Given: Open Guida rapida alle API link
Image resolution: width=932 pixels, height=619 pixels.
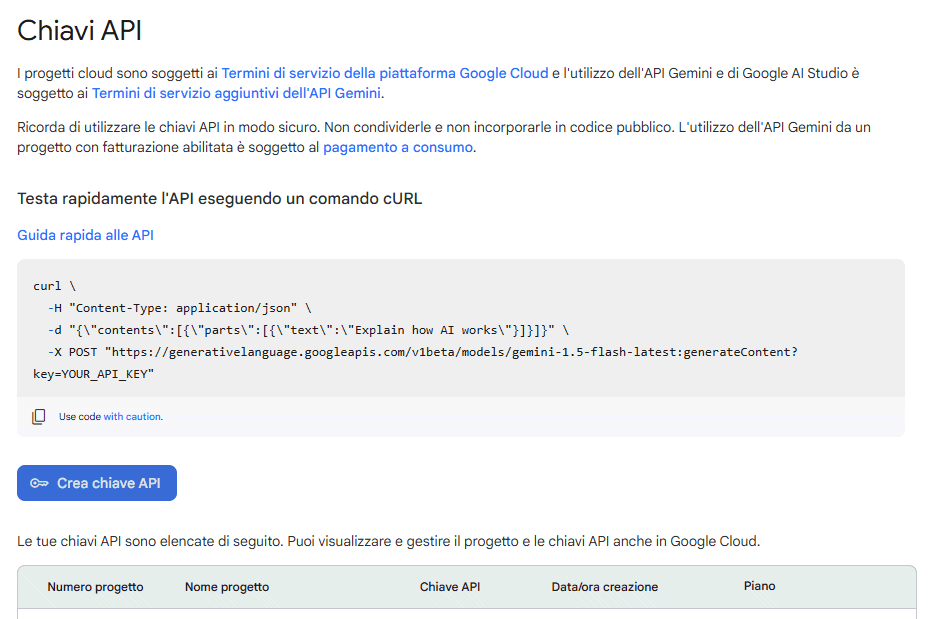Looking at the screenshot, I should point(86,235).
